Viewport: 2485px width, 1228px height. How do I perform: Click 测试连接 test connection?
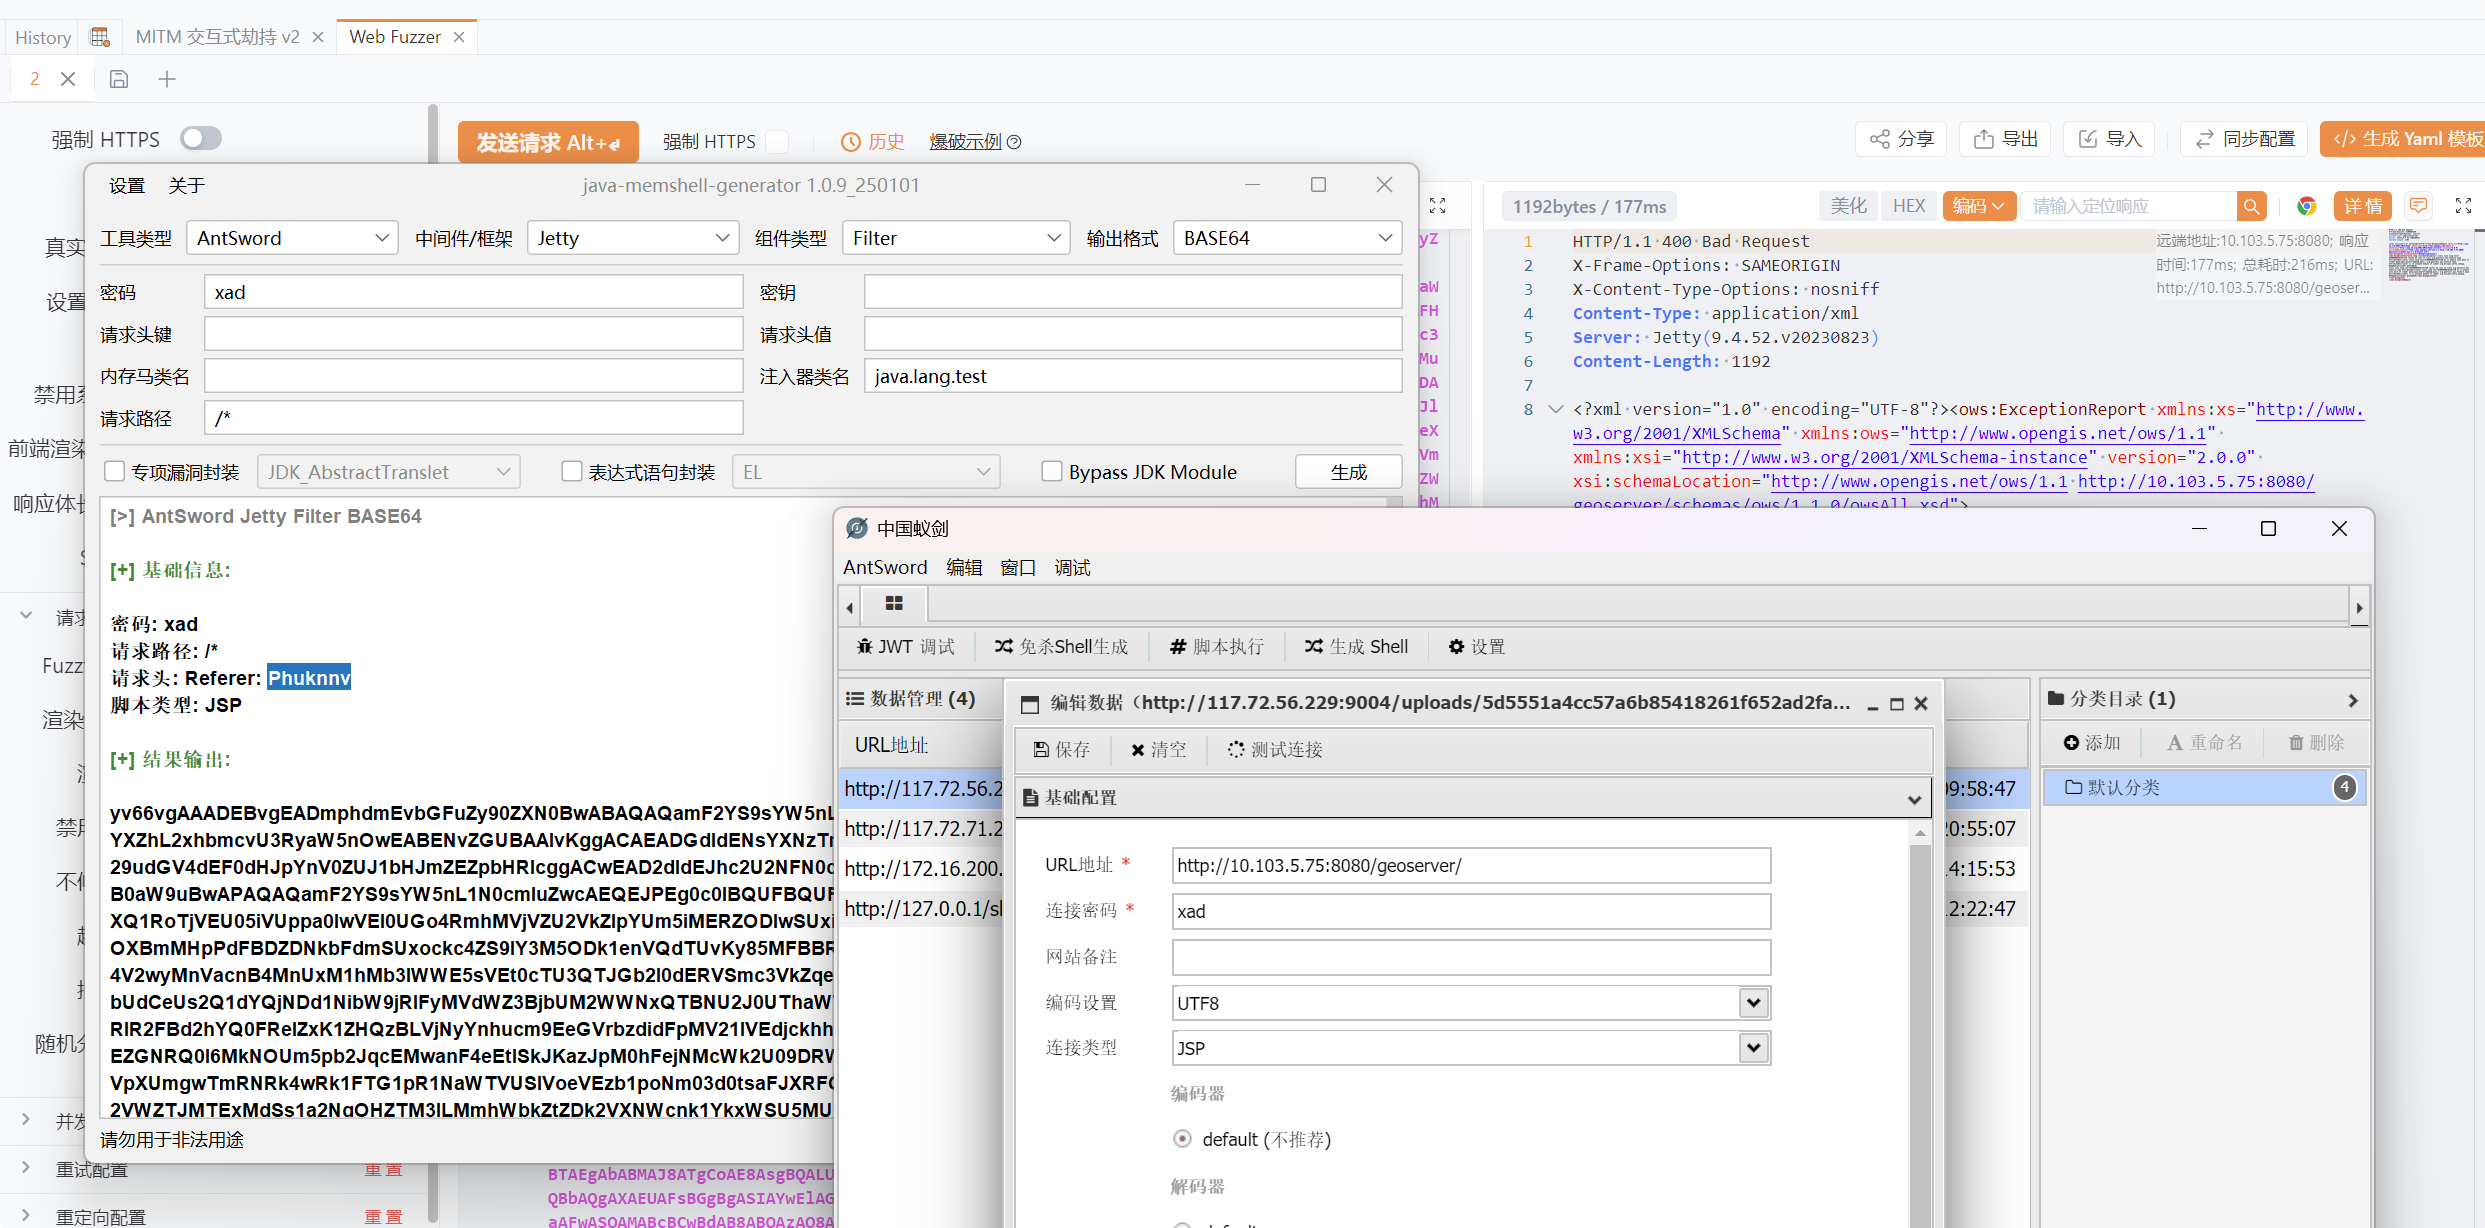(1275, 750)
